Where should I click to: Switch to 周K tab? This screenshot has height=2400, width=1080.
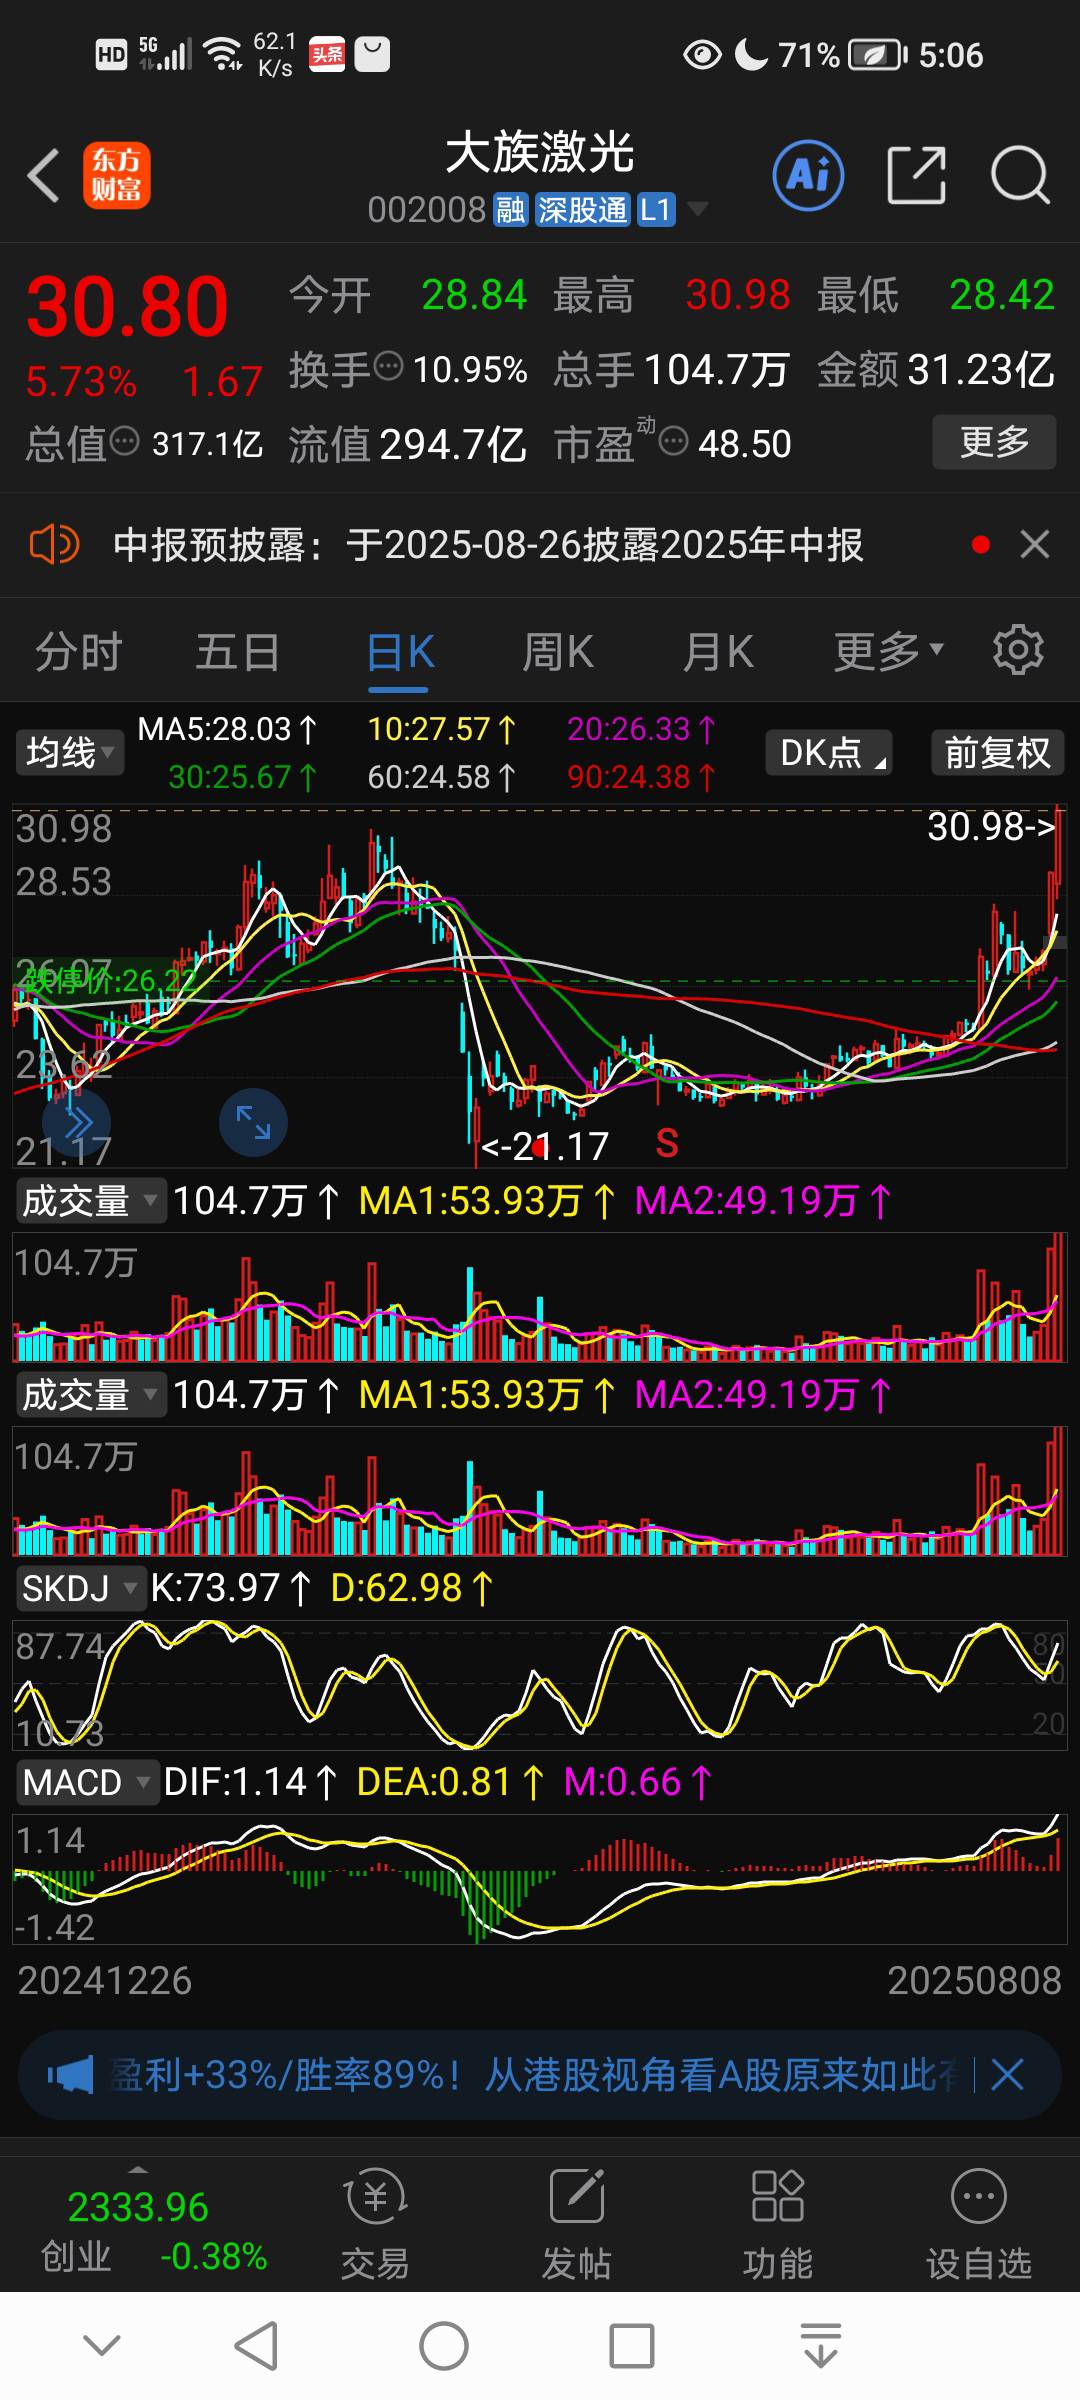click(x=558, y=652)
